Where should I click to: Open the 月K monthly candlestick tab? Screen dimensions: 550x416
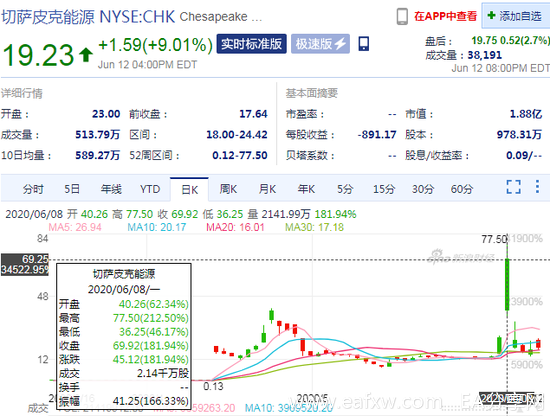(267, 189)
